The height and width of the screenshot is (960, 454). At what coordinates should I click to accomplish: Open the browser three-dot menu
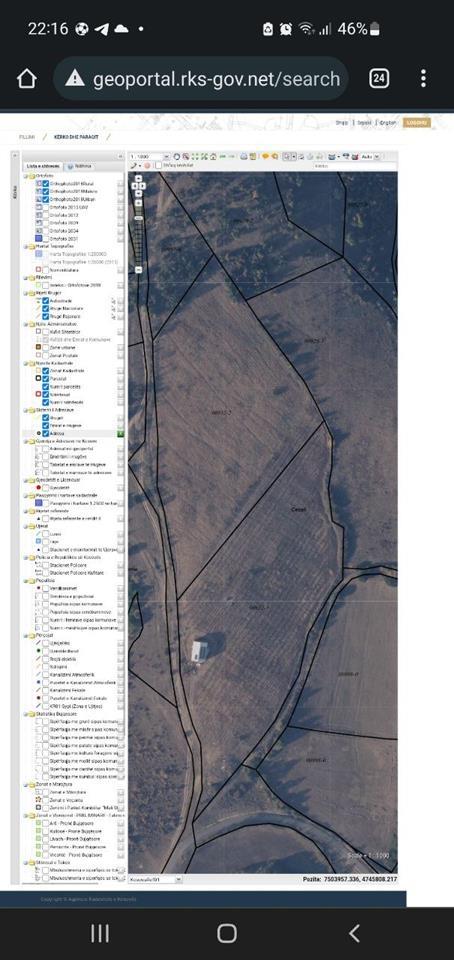pyautogui.click(x=423, y=78)
